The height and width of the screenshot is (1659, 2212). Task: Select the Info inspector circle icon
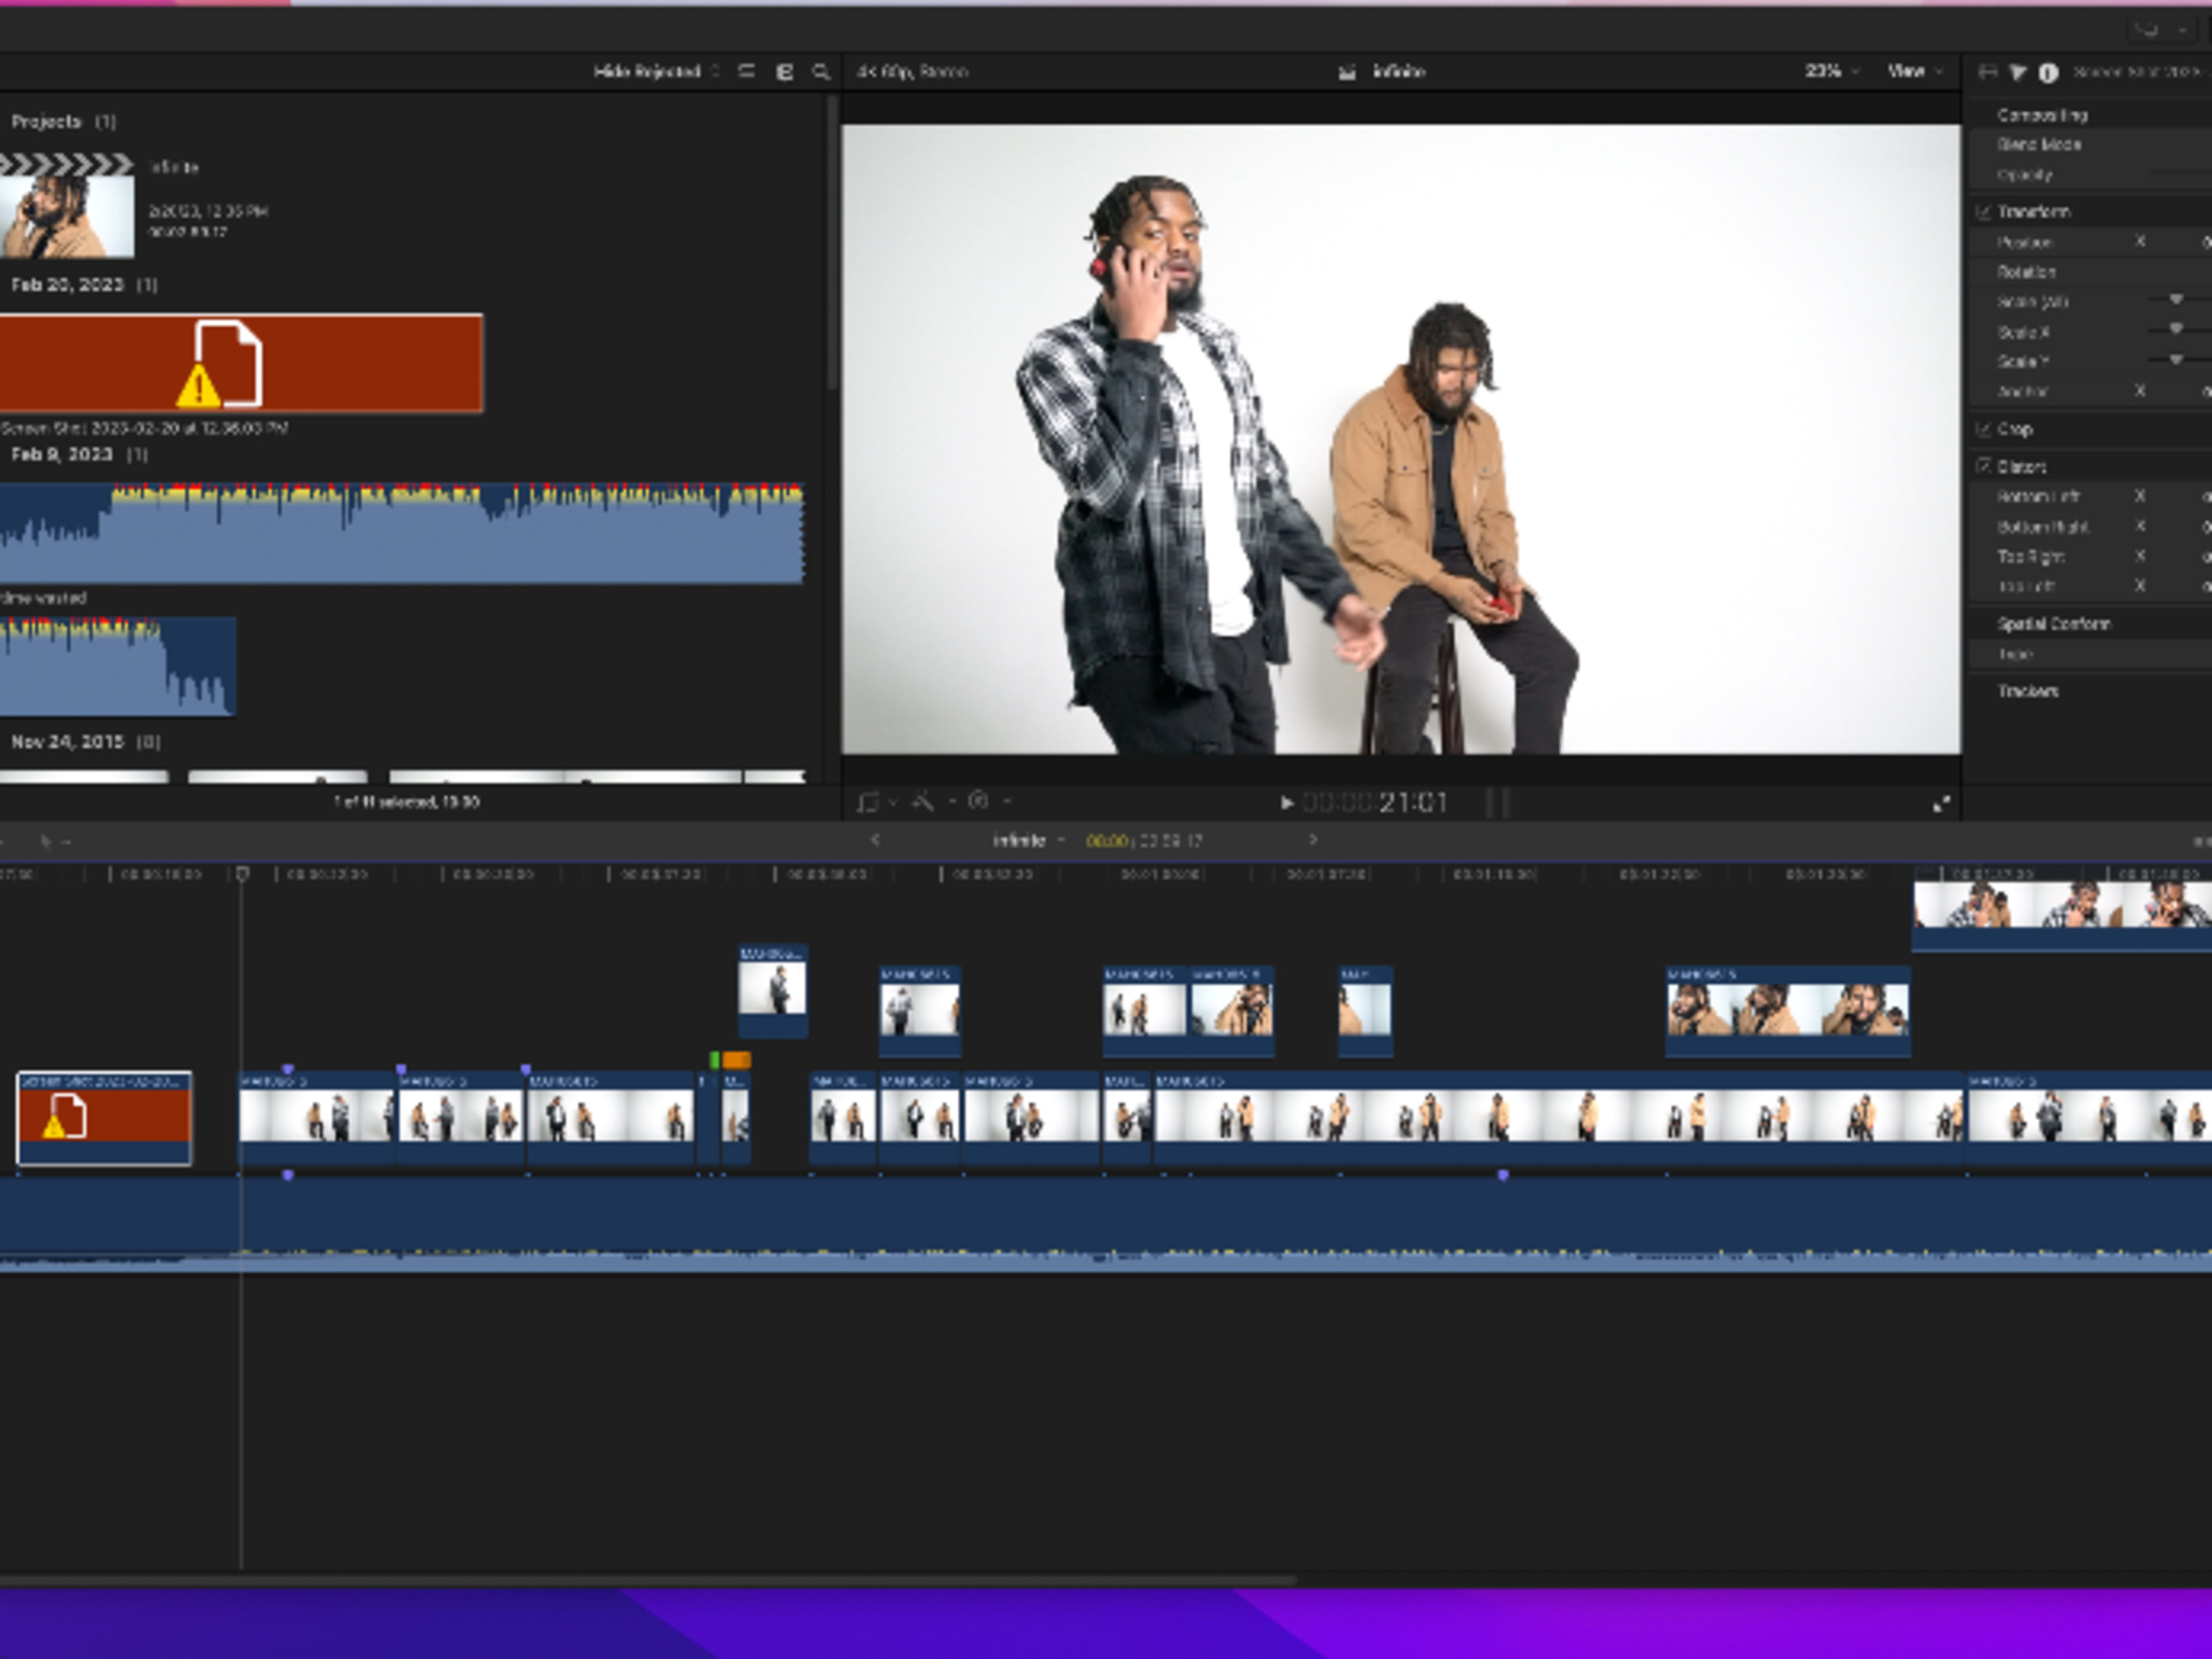[2048, 72]
